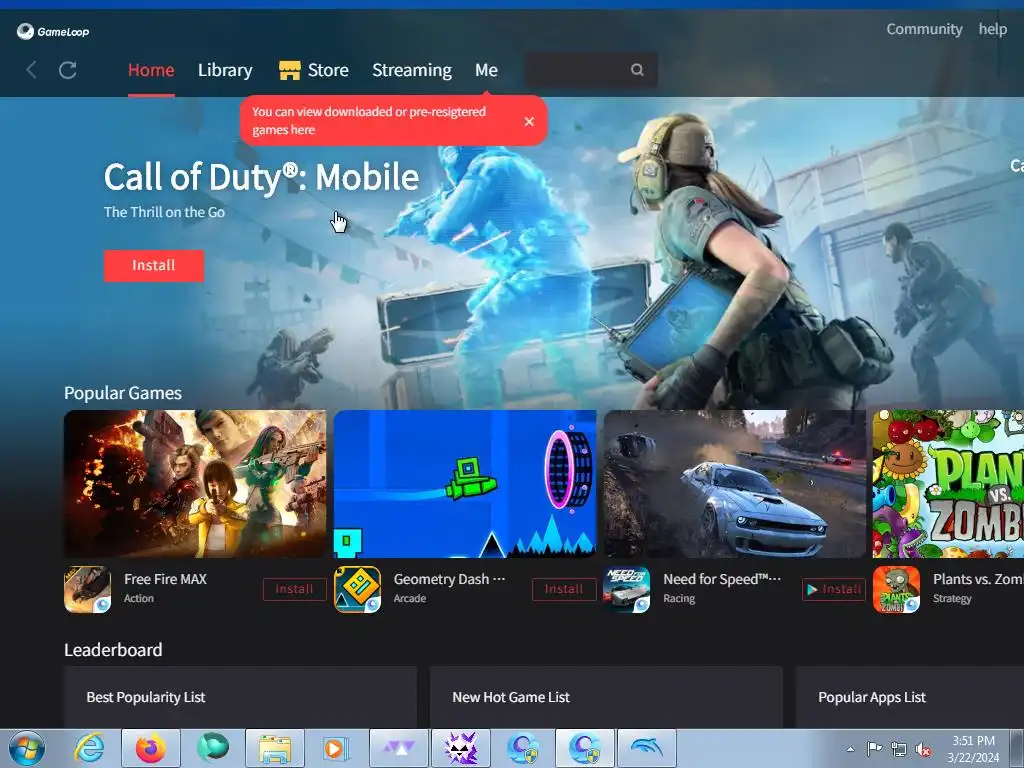Click the Popular Games heading

(123, 393)
